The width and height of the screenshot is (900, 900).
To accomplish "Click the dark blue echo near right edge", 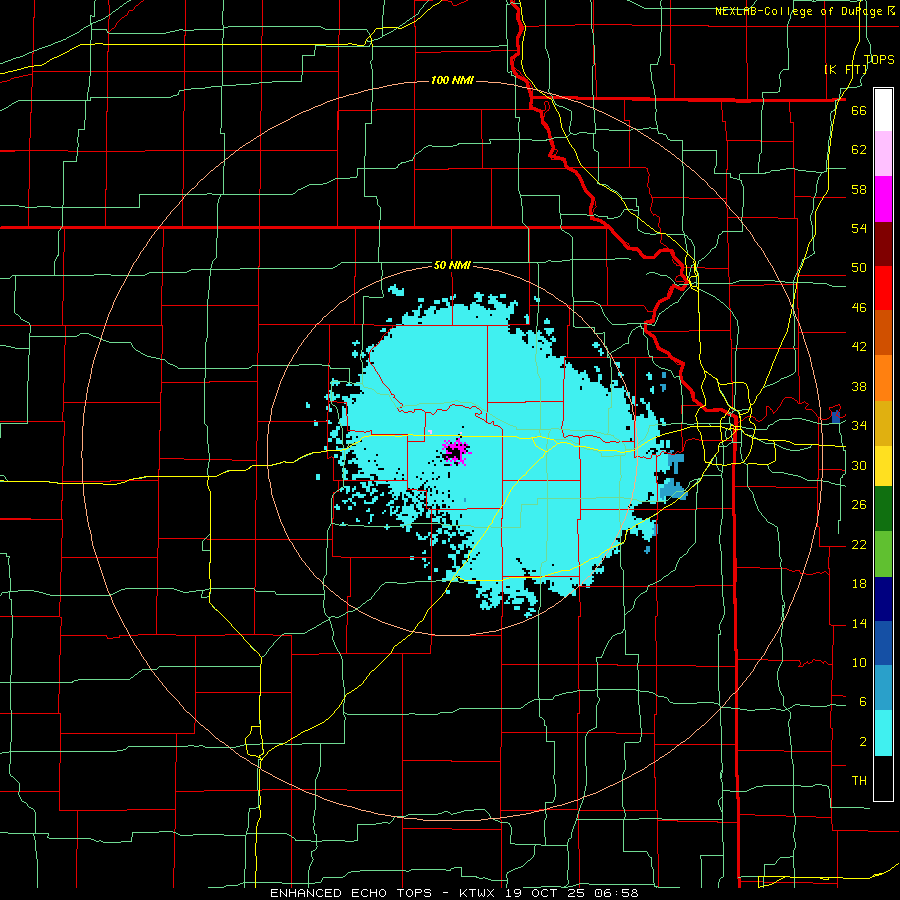I will [836, 417].
